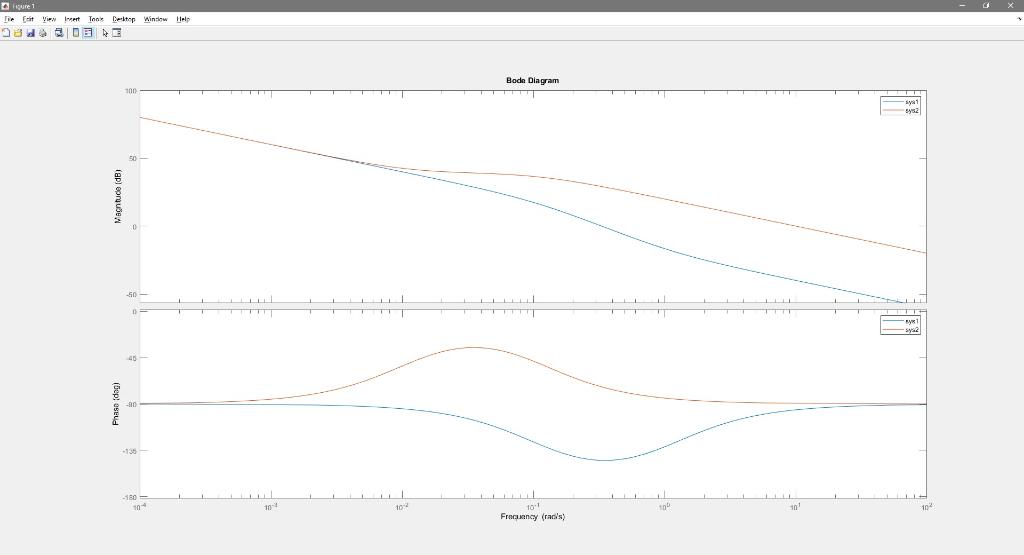
Task: Click the minimum of the blue sys1 phase curve
Action: [x=605, y=460]
